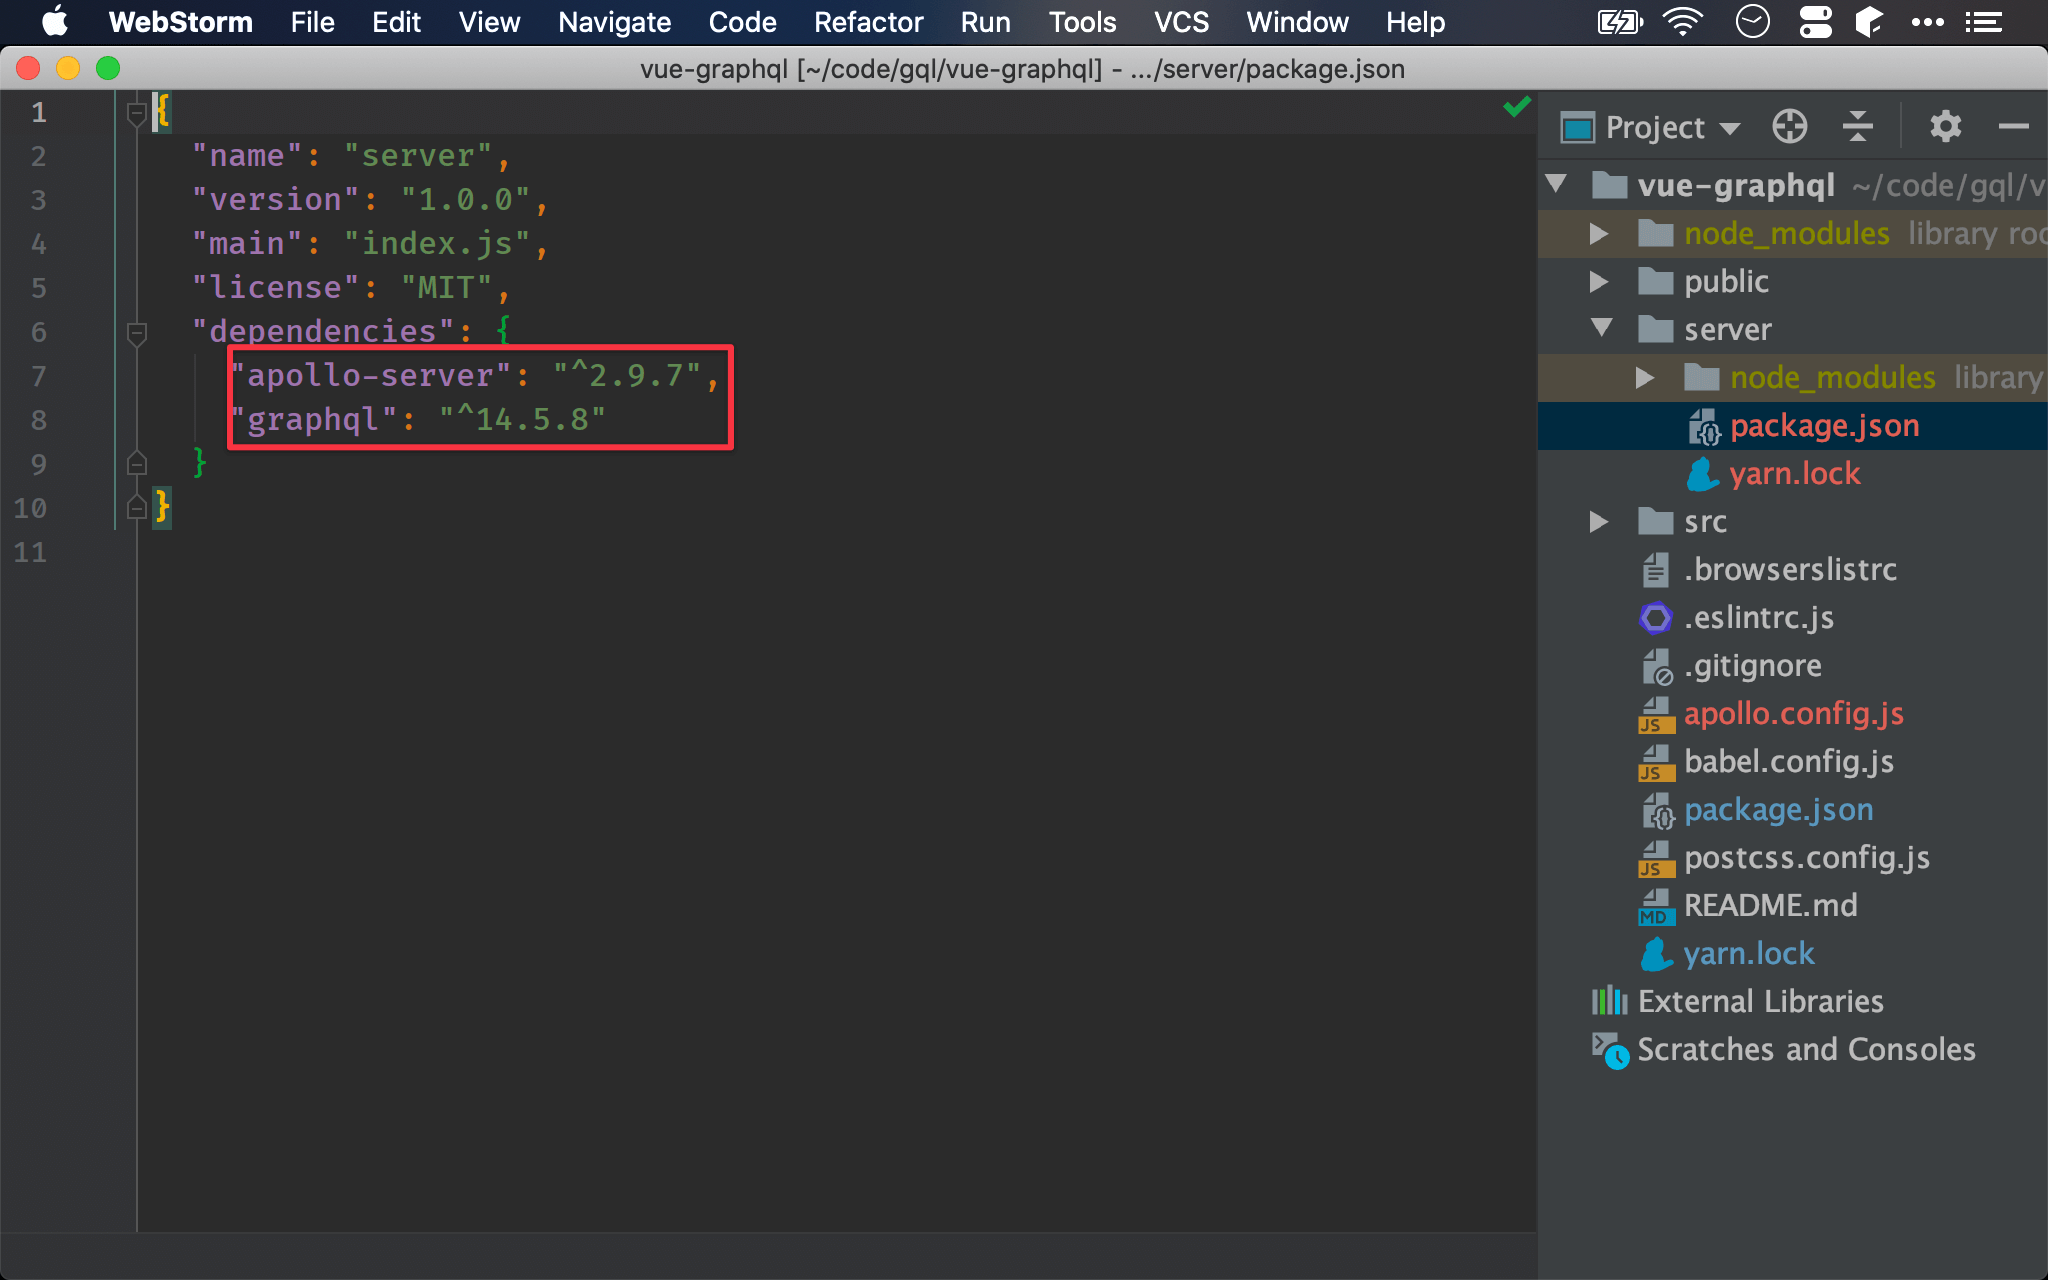Click the battery status icon in menu bar
The width and height of the screenshot is (2048, 1280).
[1620, 22]
